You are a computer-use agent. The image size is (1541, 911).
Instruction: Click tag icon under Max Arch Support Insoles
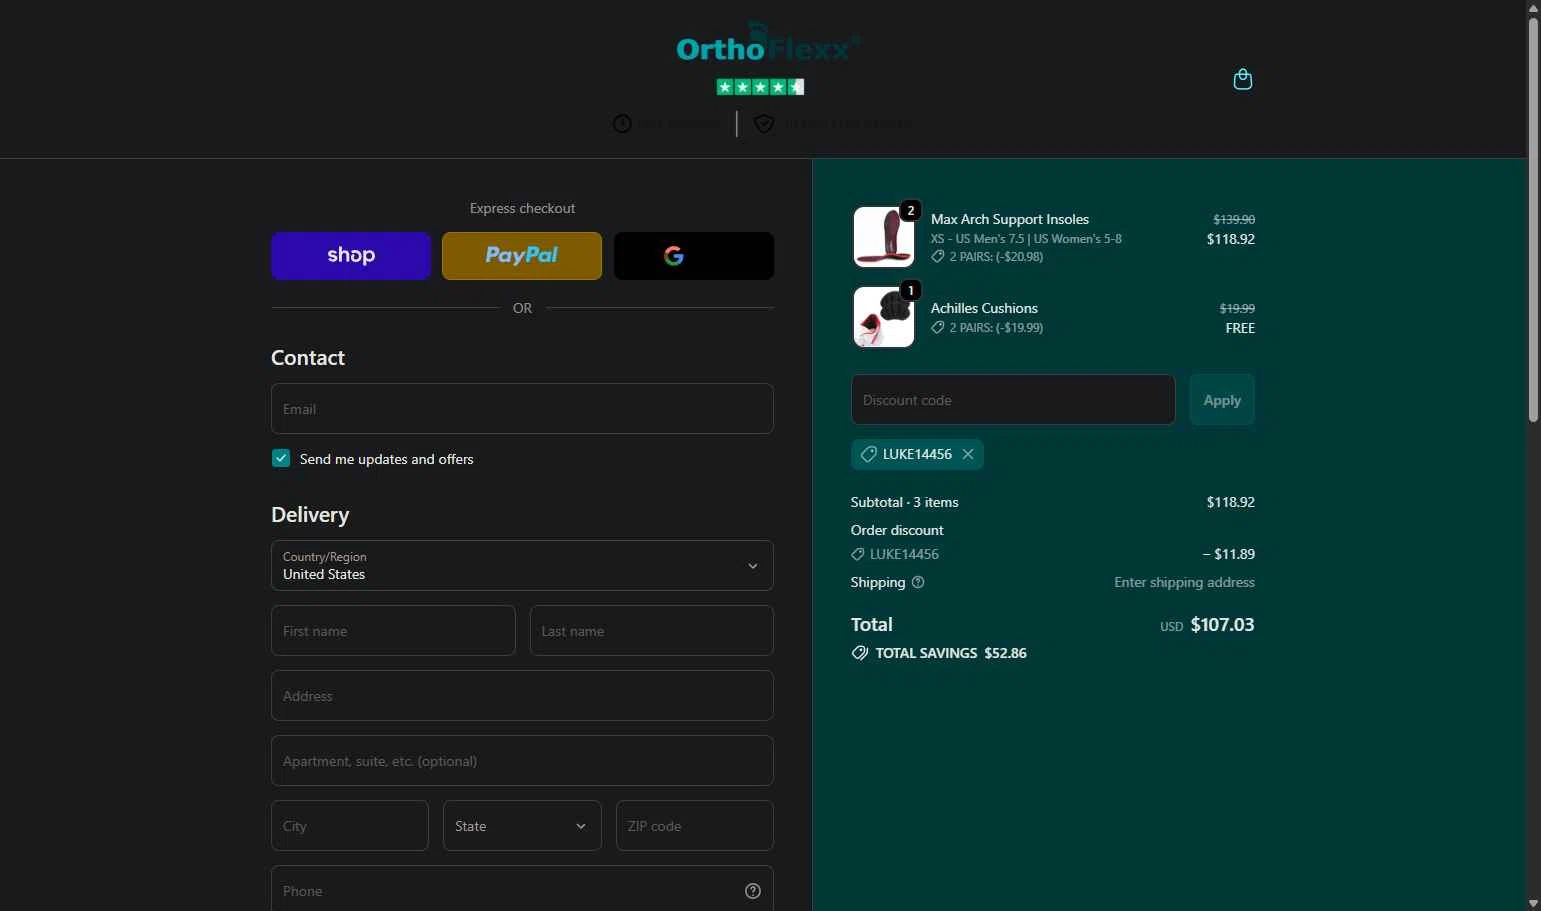[938, 257]
